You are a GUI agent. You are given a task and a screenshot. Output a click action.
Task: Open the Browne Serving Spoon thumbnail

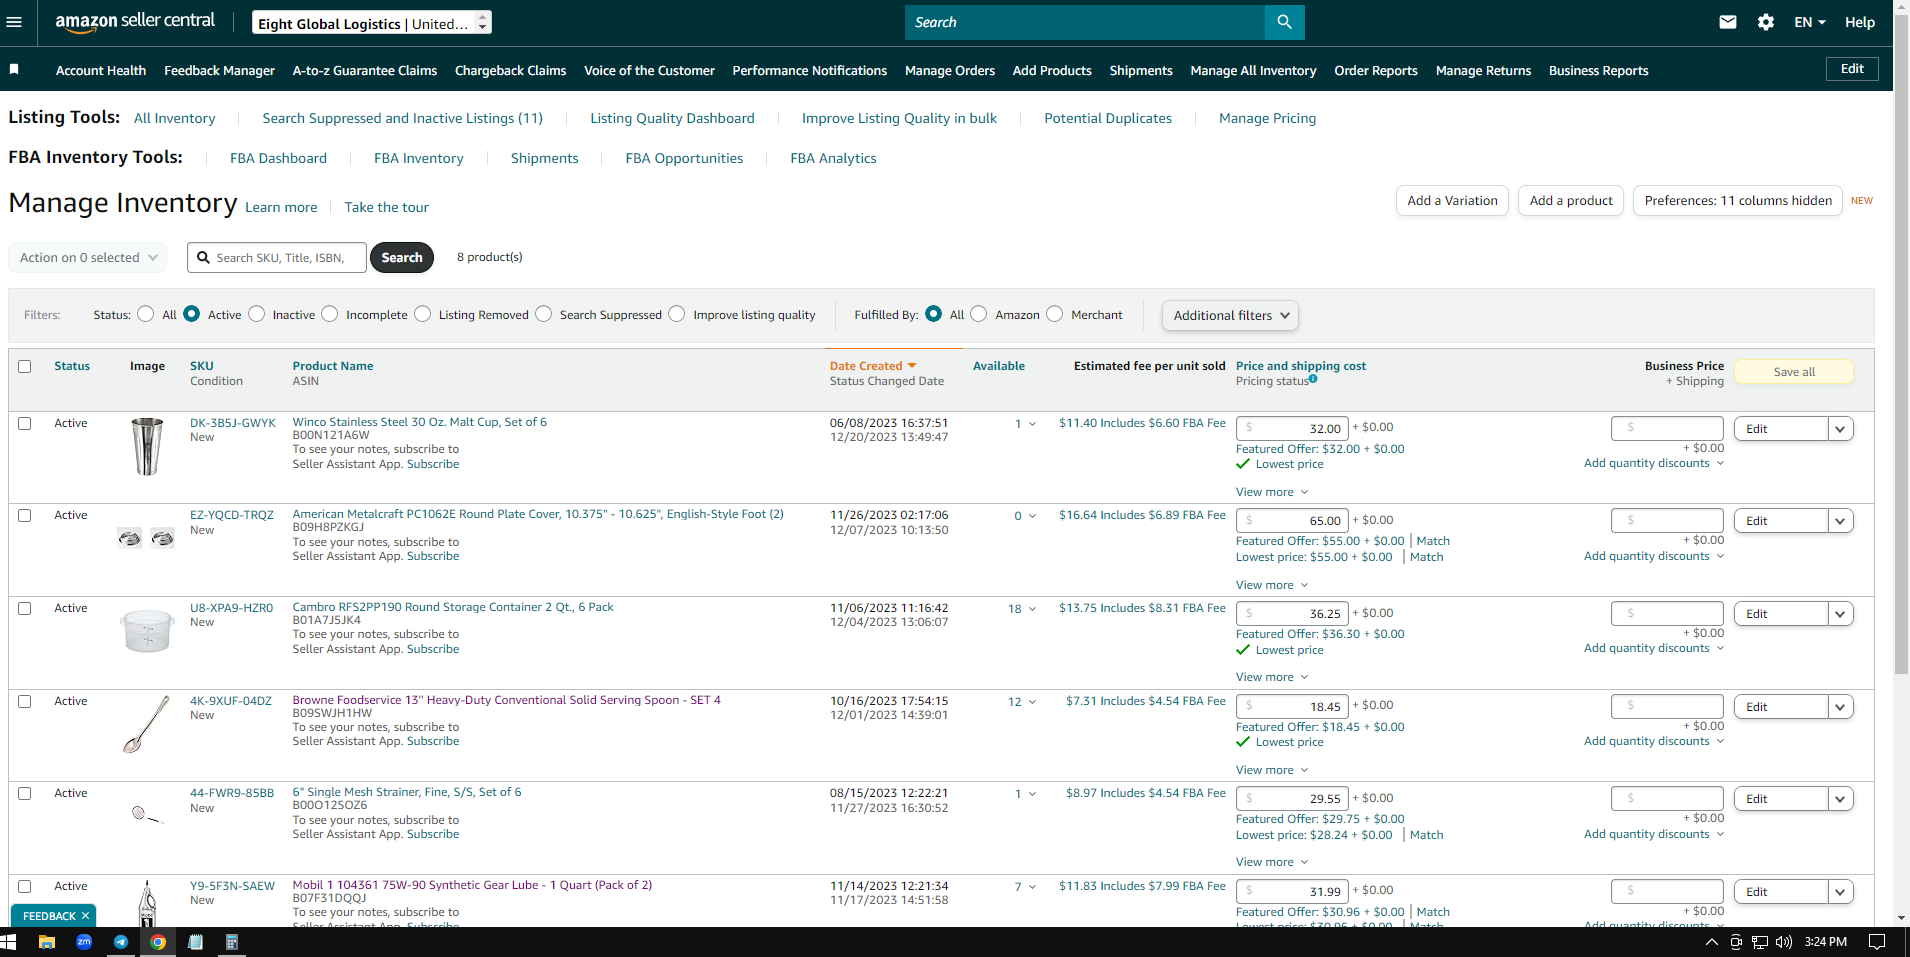tap(147, 724)
